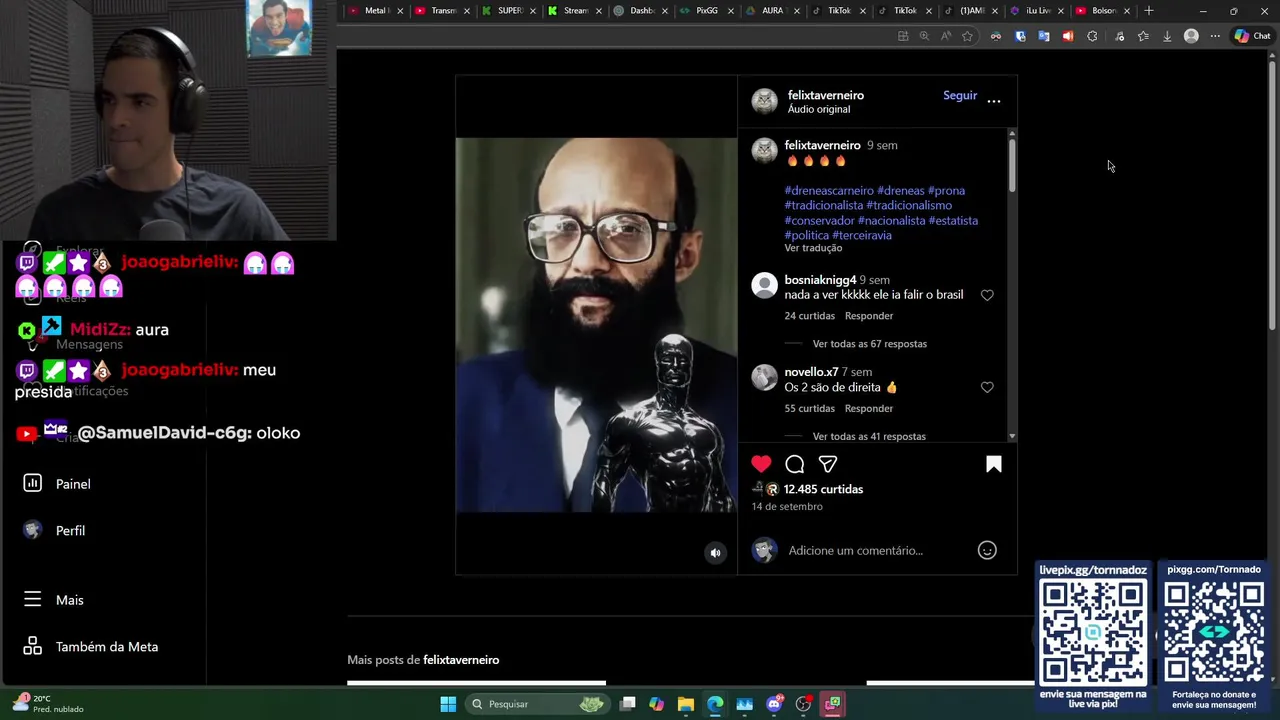Open Windows Start menu
1280x720 pixels.
tap(448, 704)
